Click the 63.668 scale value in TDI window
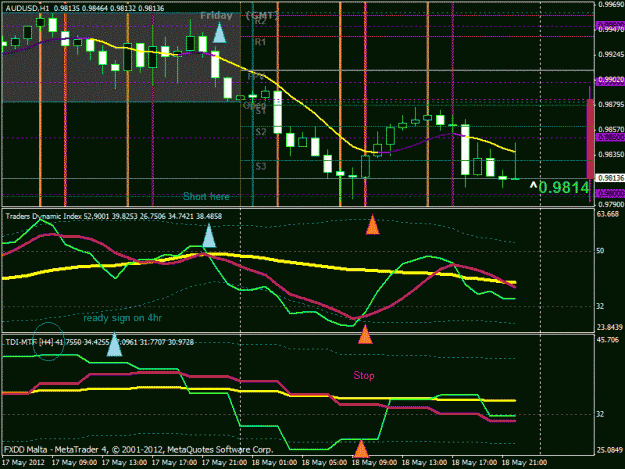The width and height of the screenshot is (625, 469). [x=607, y=214]
